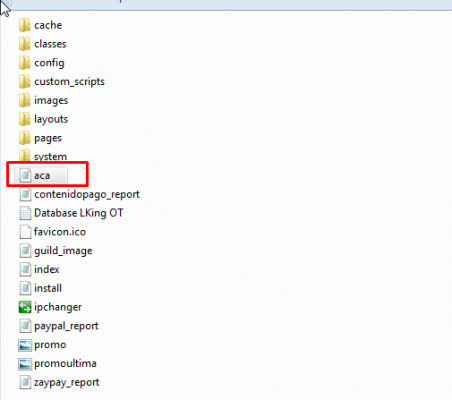
Task: Select the highlighted aca file
Action: coord(41,175)
